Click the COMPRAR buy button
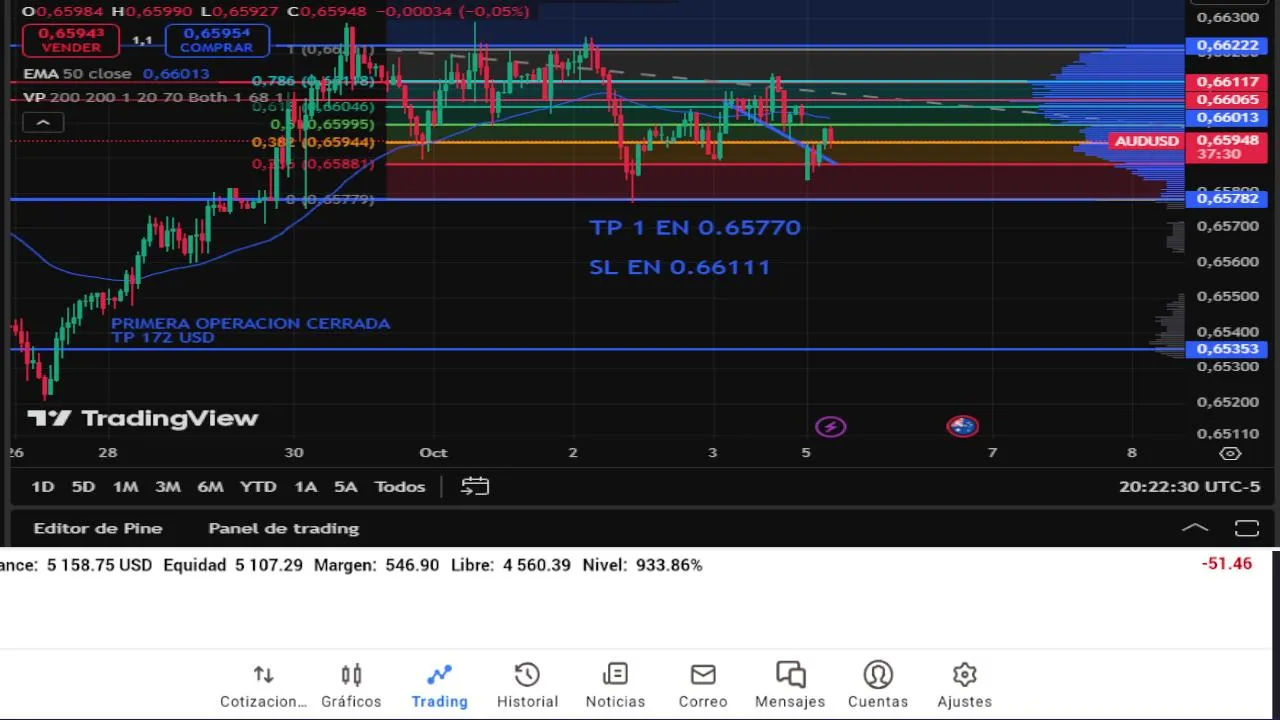1280x720 pixels. (x=217, y=40)
